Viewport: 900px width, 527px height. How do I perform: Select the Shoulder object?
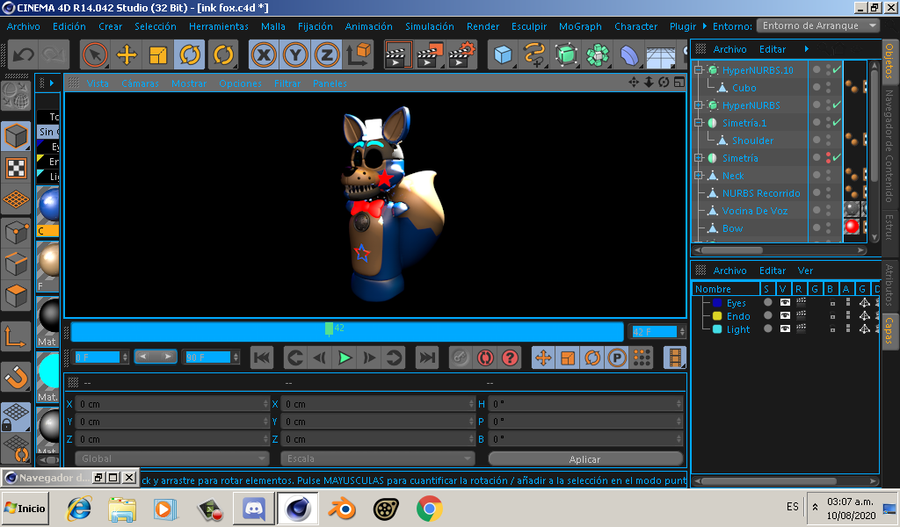coord(752,141)
